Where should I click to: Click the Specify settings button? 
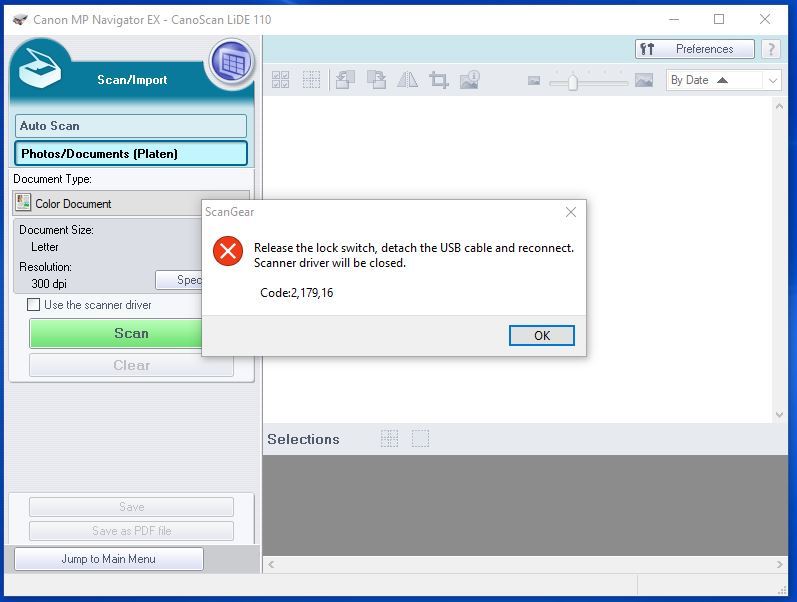tap(179, 280)
